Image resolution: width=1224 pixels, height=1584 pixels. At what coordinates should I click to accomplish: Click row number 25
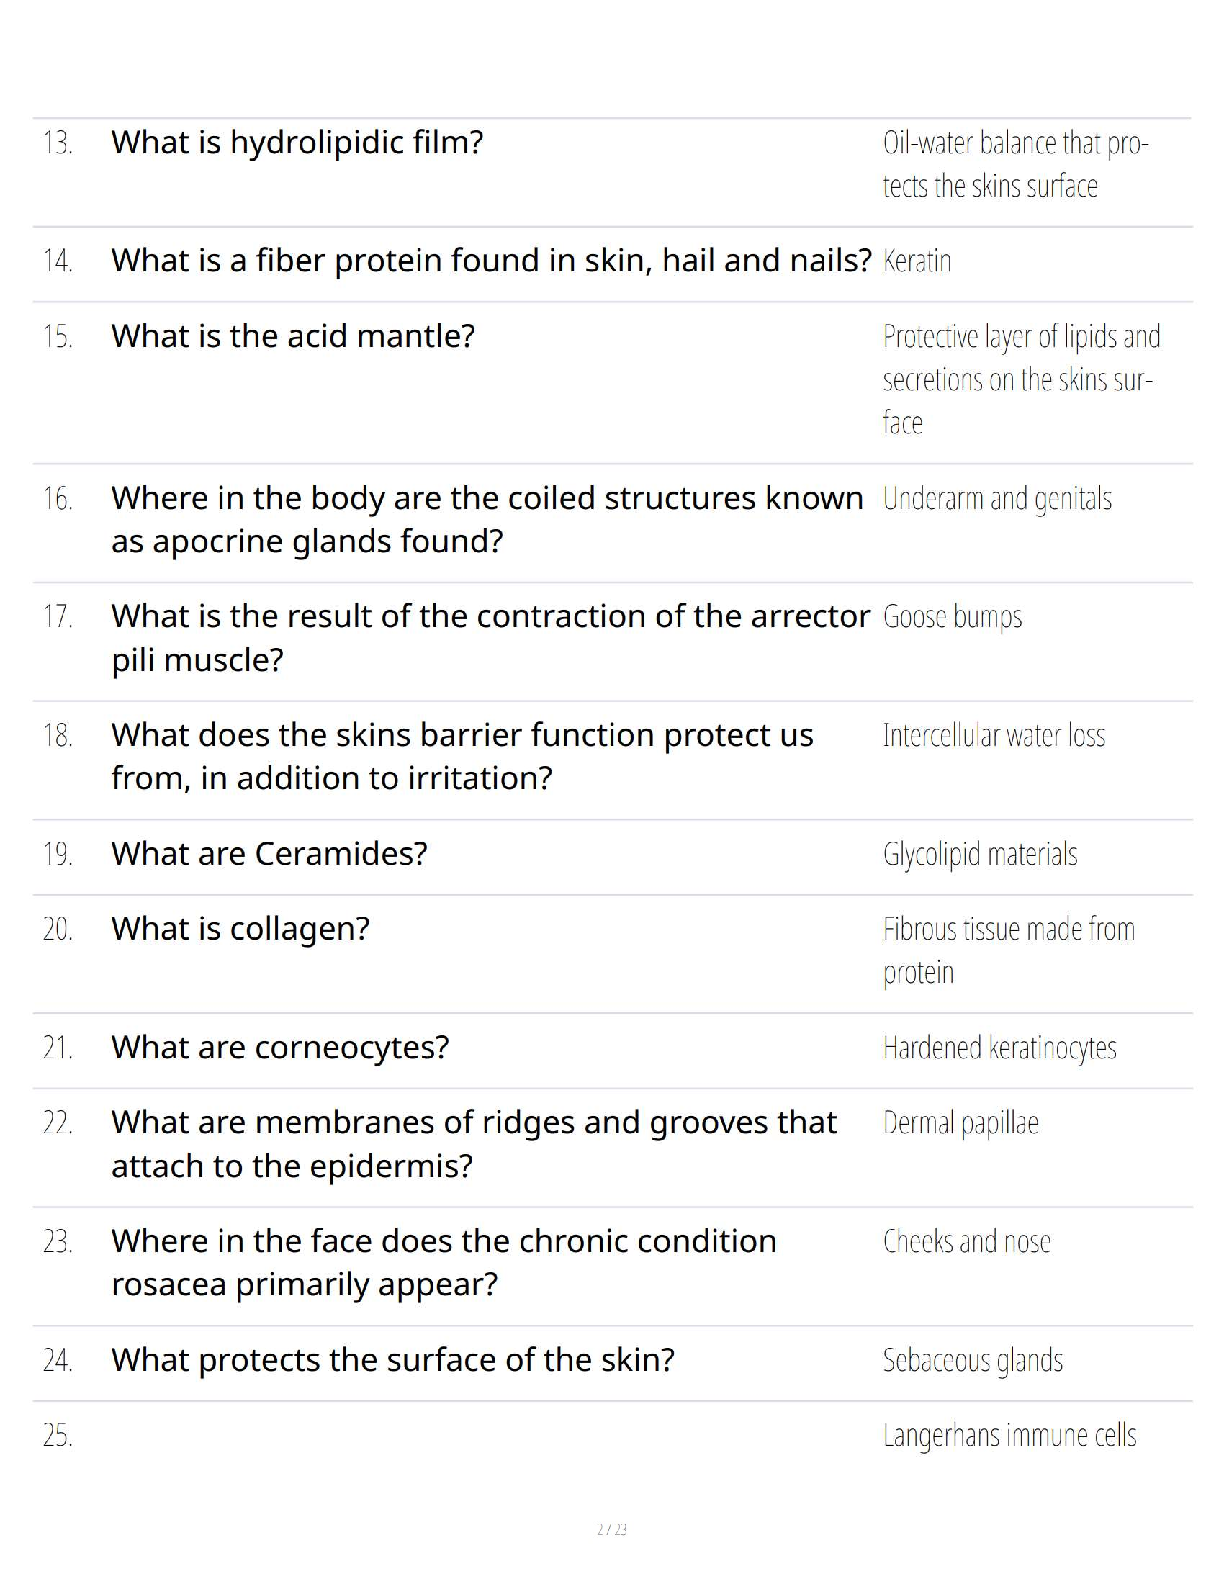tap(58, 1436)
